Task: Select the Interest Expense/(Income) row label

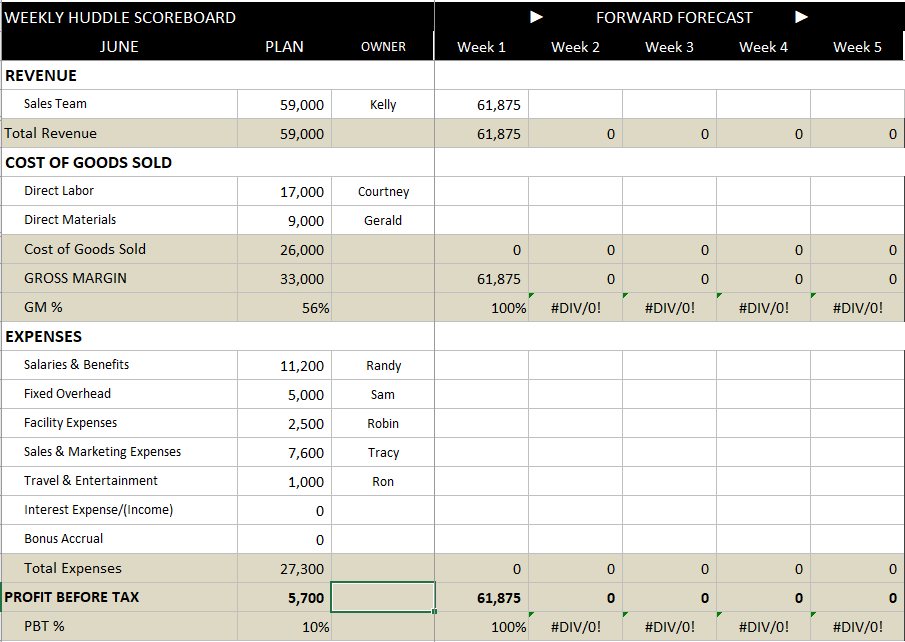Action: pos(119,510)
